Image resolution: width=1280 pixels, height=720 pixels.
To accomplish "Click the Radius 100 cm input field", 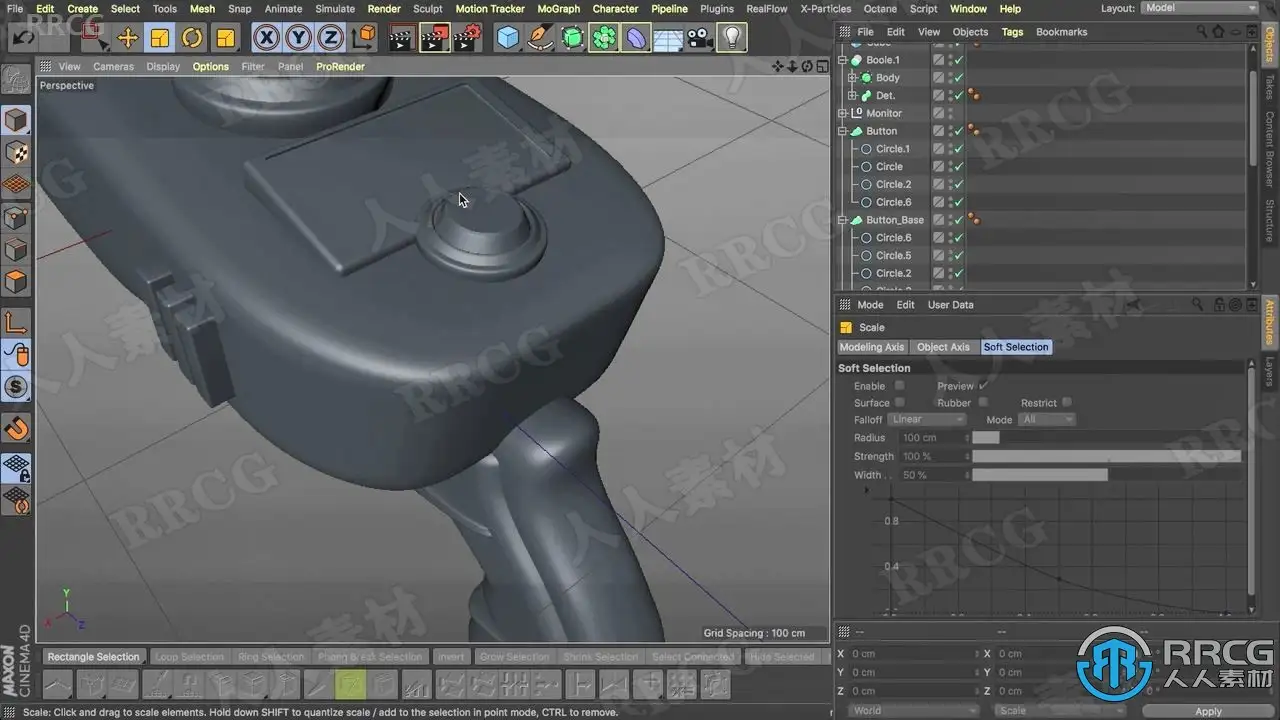I will click(x=934, y=438).
